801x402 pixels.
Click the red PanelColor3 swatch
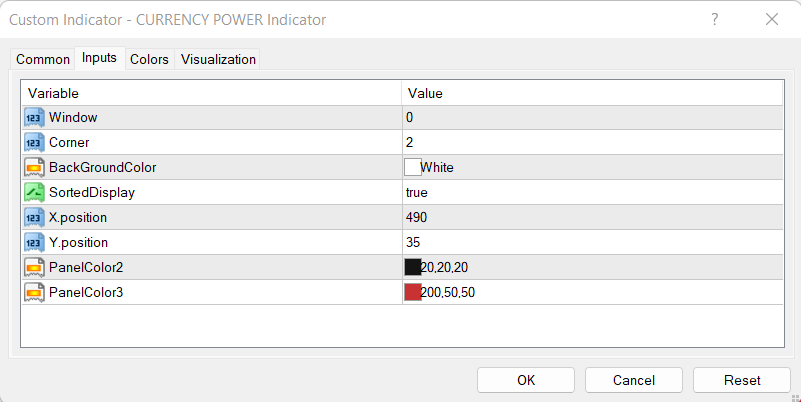click(412, 292)
